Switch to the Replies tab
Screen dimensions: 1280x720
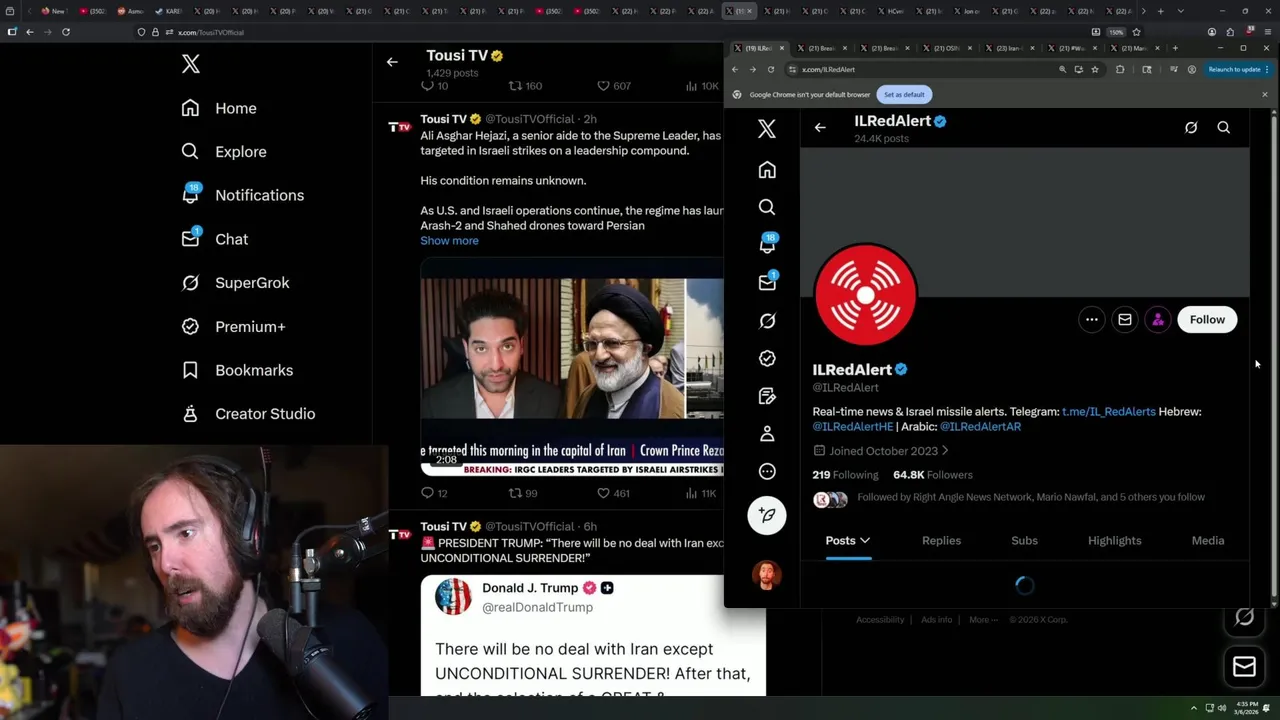941,541
